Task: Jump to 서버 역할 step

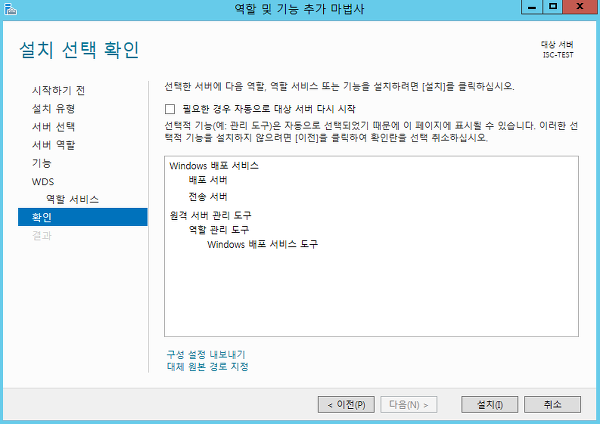Action: click(53, 145)
